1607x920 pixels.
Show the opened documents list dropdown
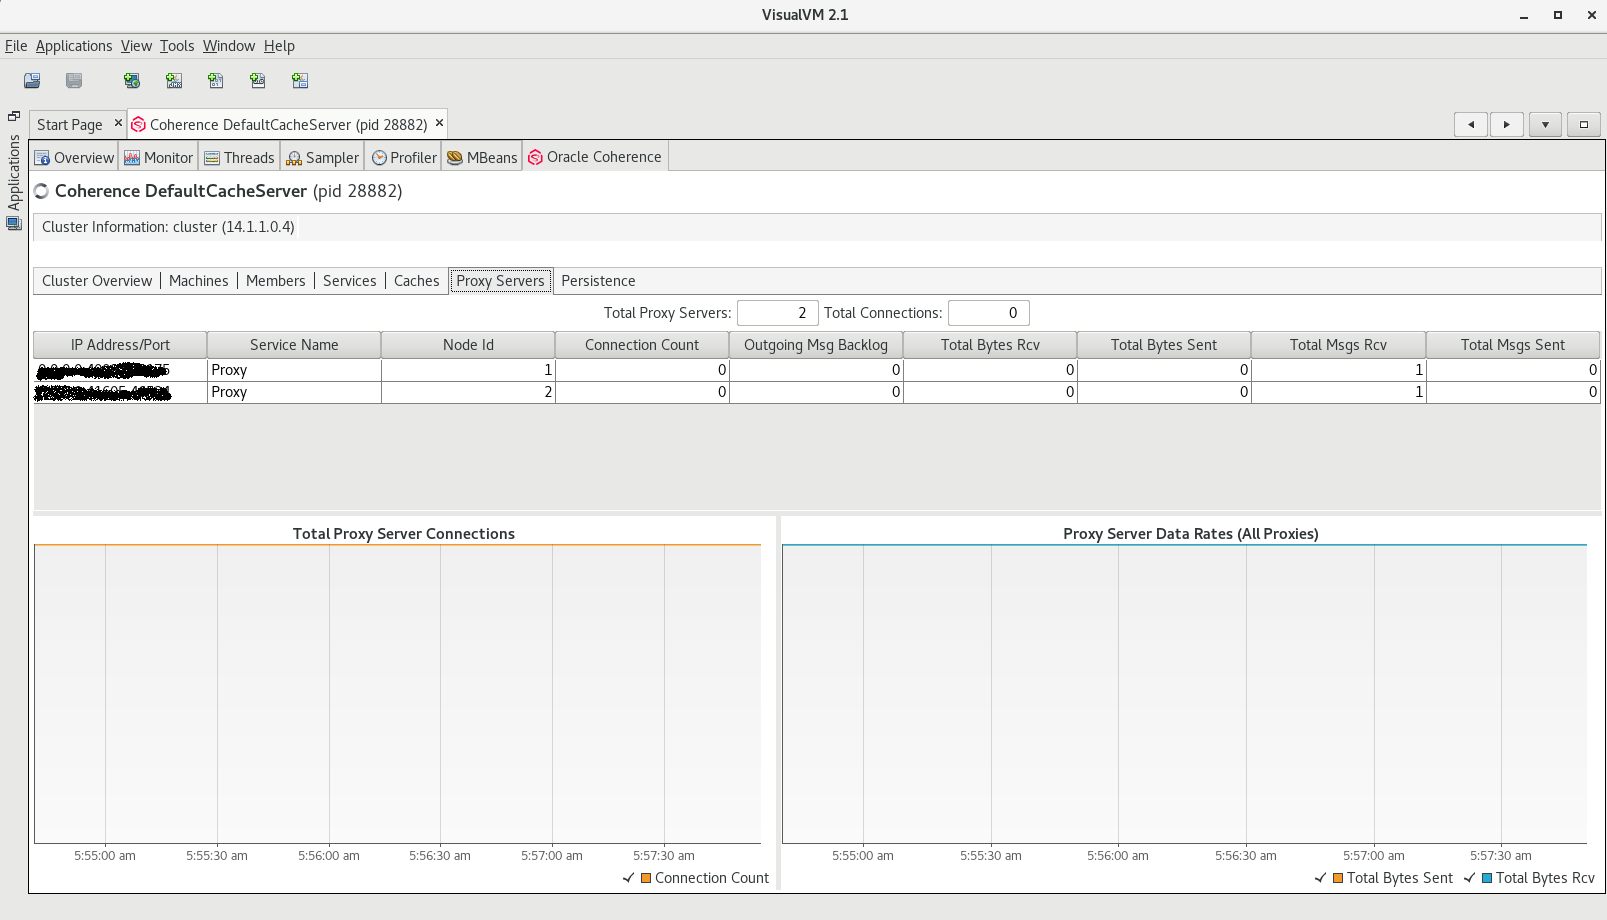tap(1545, 124)
